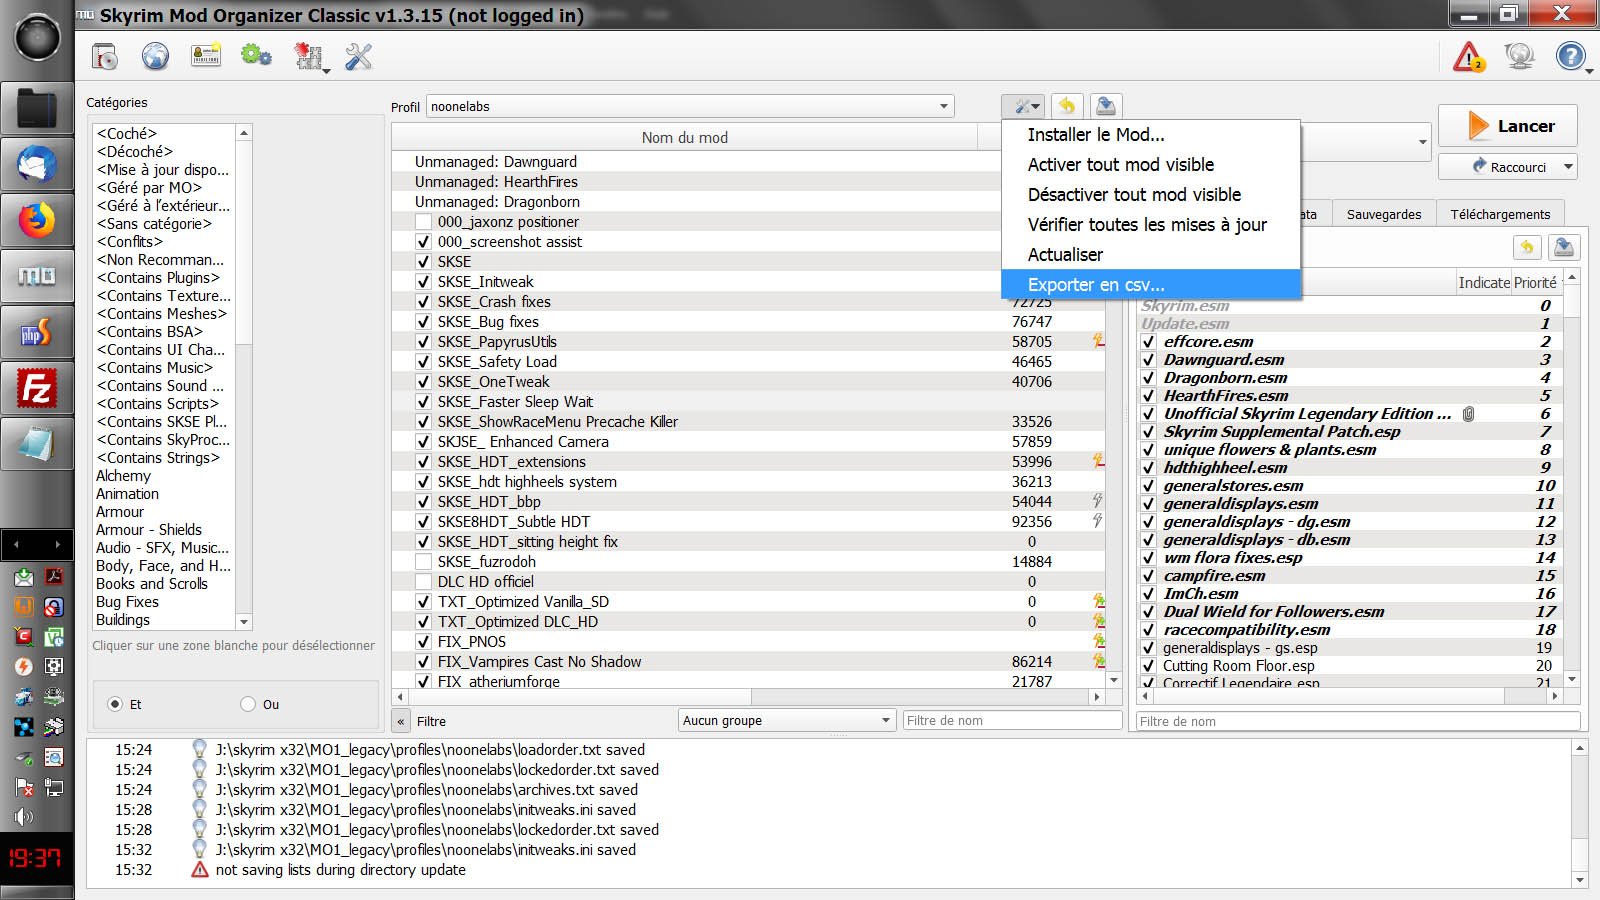1600x900 pixels.
Task: Open FileZilla from the dock
Action: pyautogui.click(x=37, y=388)
